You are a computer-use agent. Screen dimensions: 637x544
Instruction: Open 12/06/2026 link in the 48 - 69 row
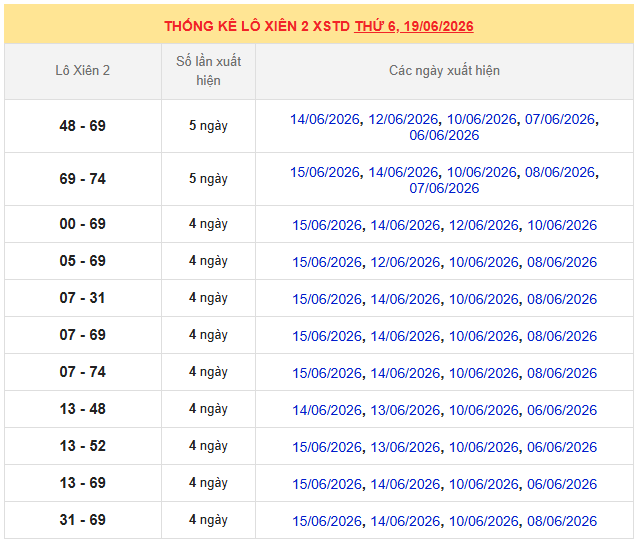click(403, 119)
